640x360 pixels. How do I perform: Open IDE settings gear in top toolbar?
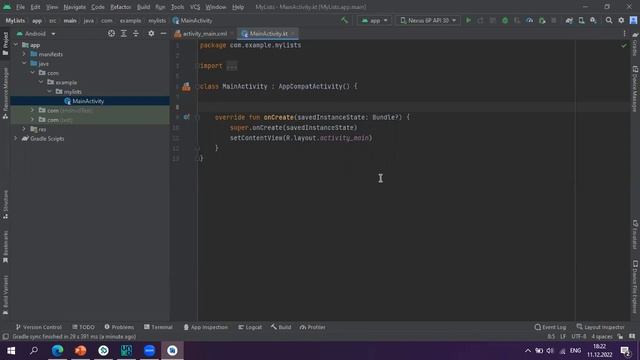pyautogui.click(x=621, y=20)
